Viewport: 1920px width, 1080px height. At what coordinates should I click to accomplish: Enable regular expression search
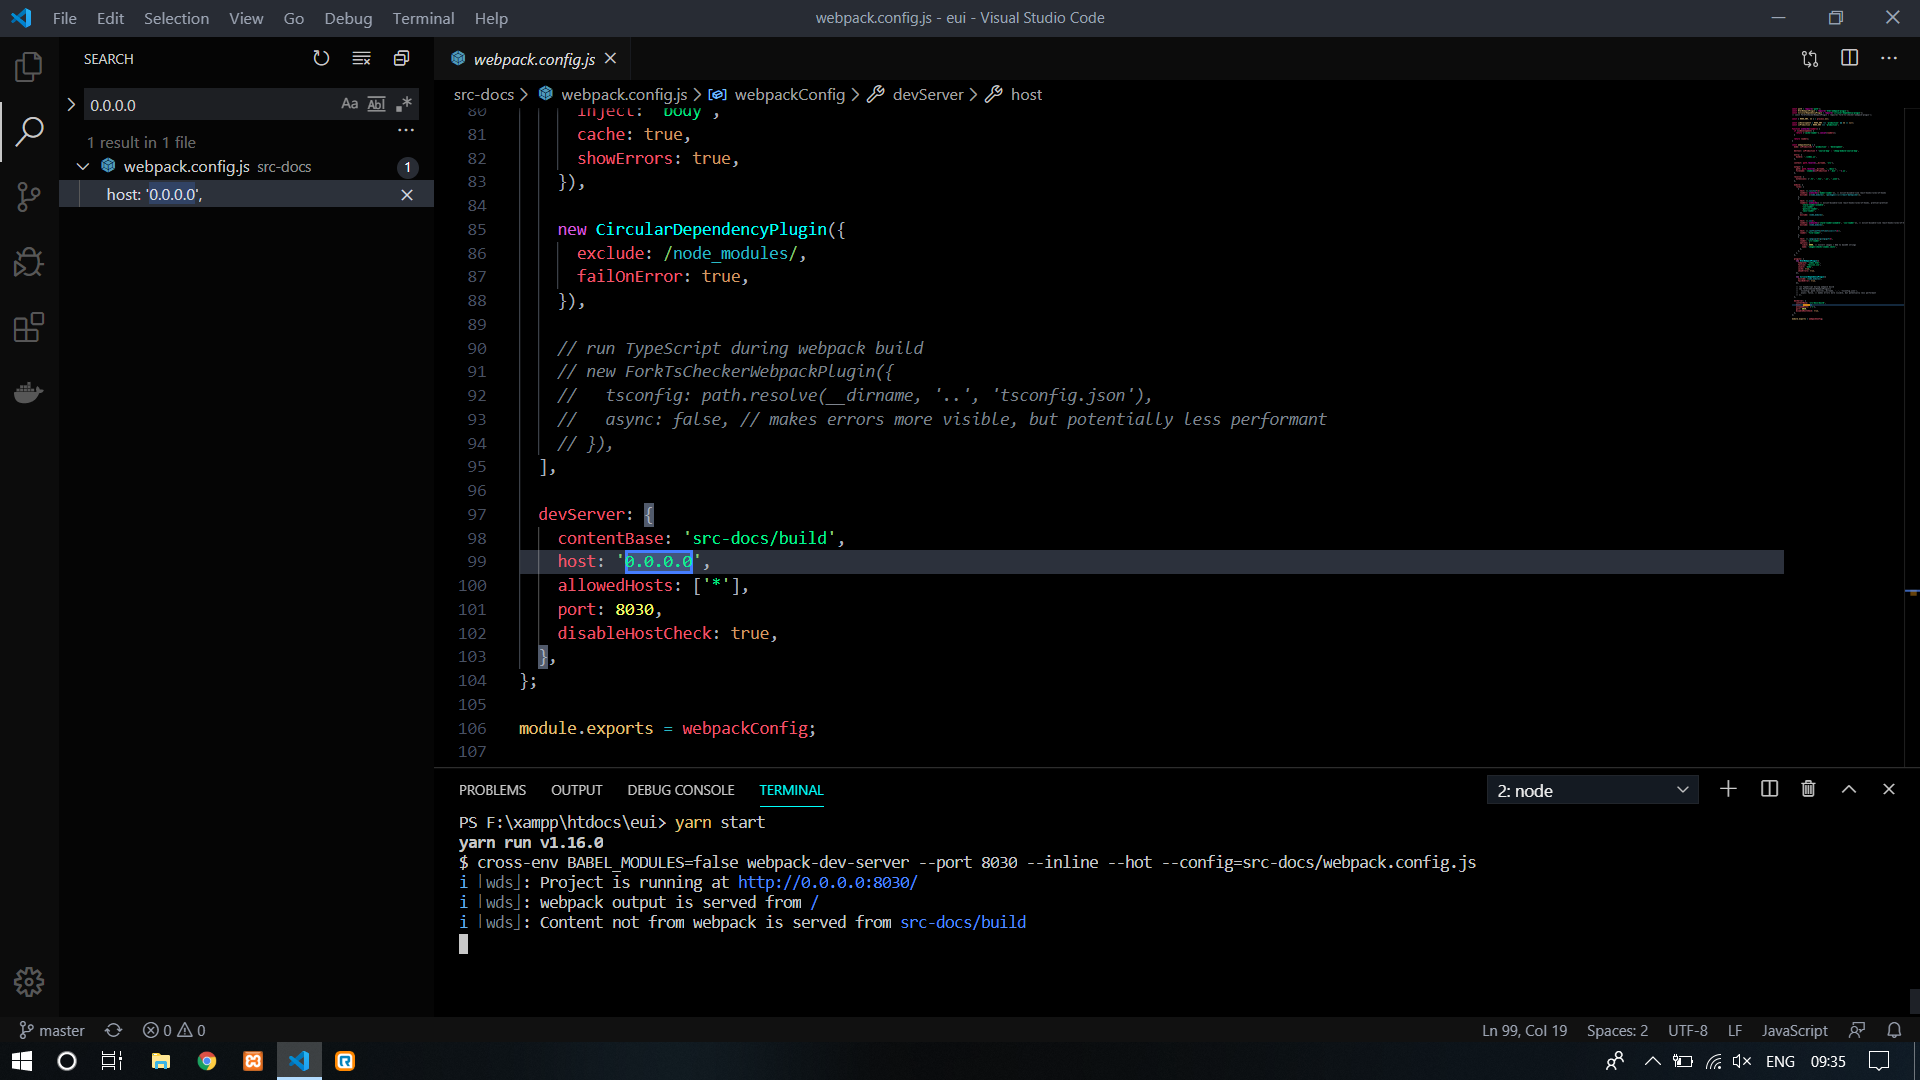404,104
